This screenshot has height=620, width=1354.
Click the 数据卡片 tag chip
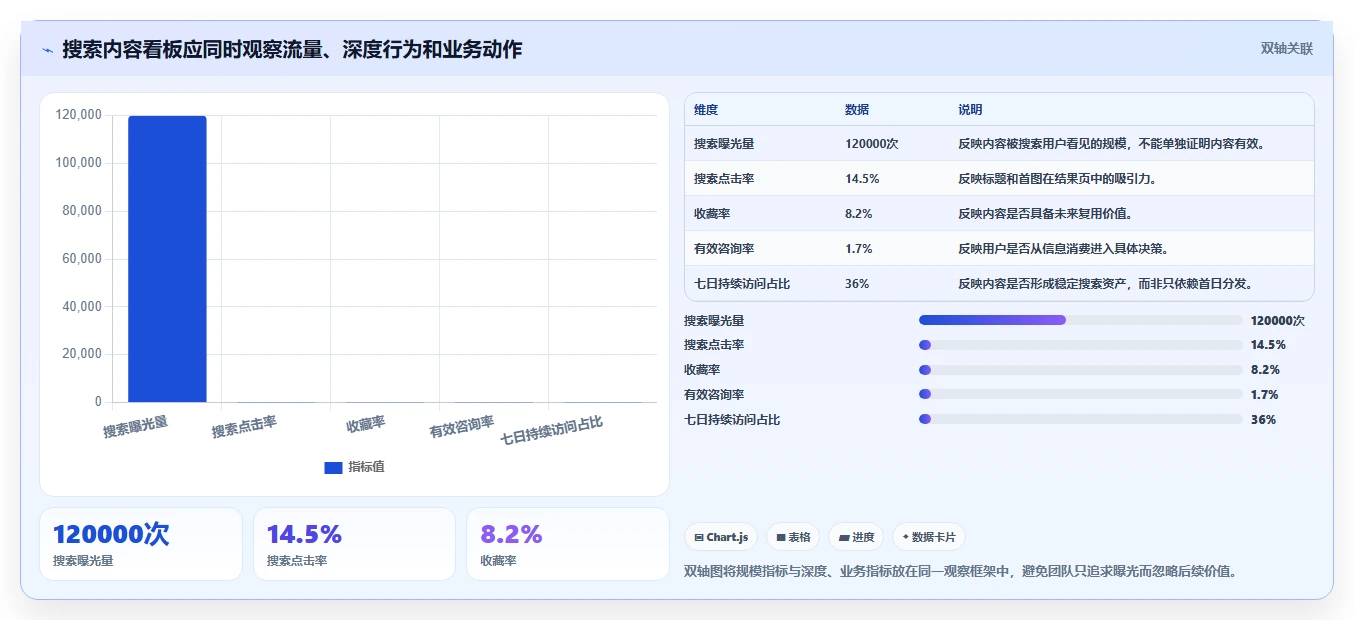[x=929, y=537]
